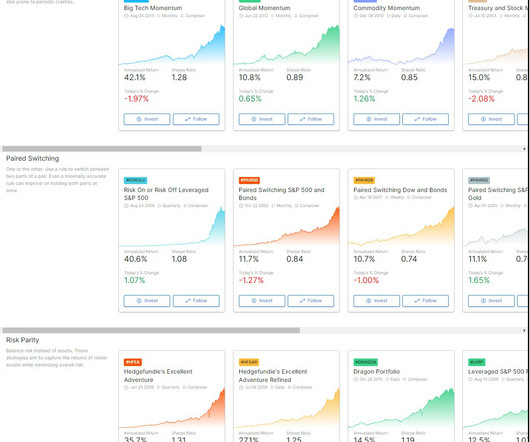Open Paired Switching S&P 500 and Bonds title
The height and width of the screenshot is (442, 530).
tap(281, 194)
